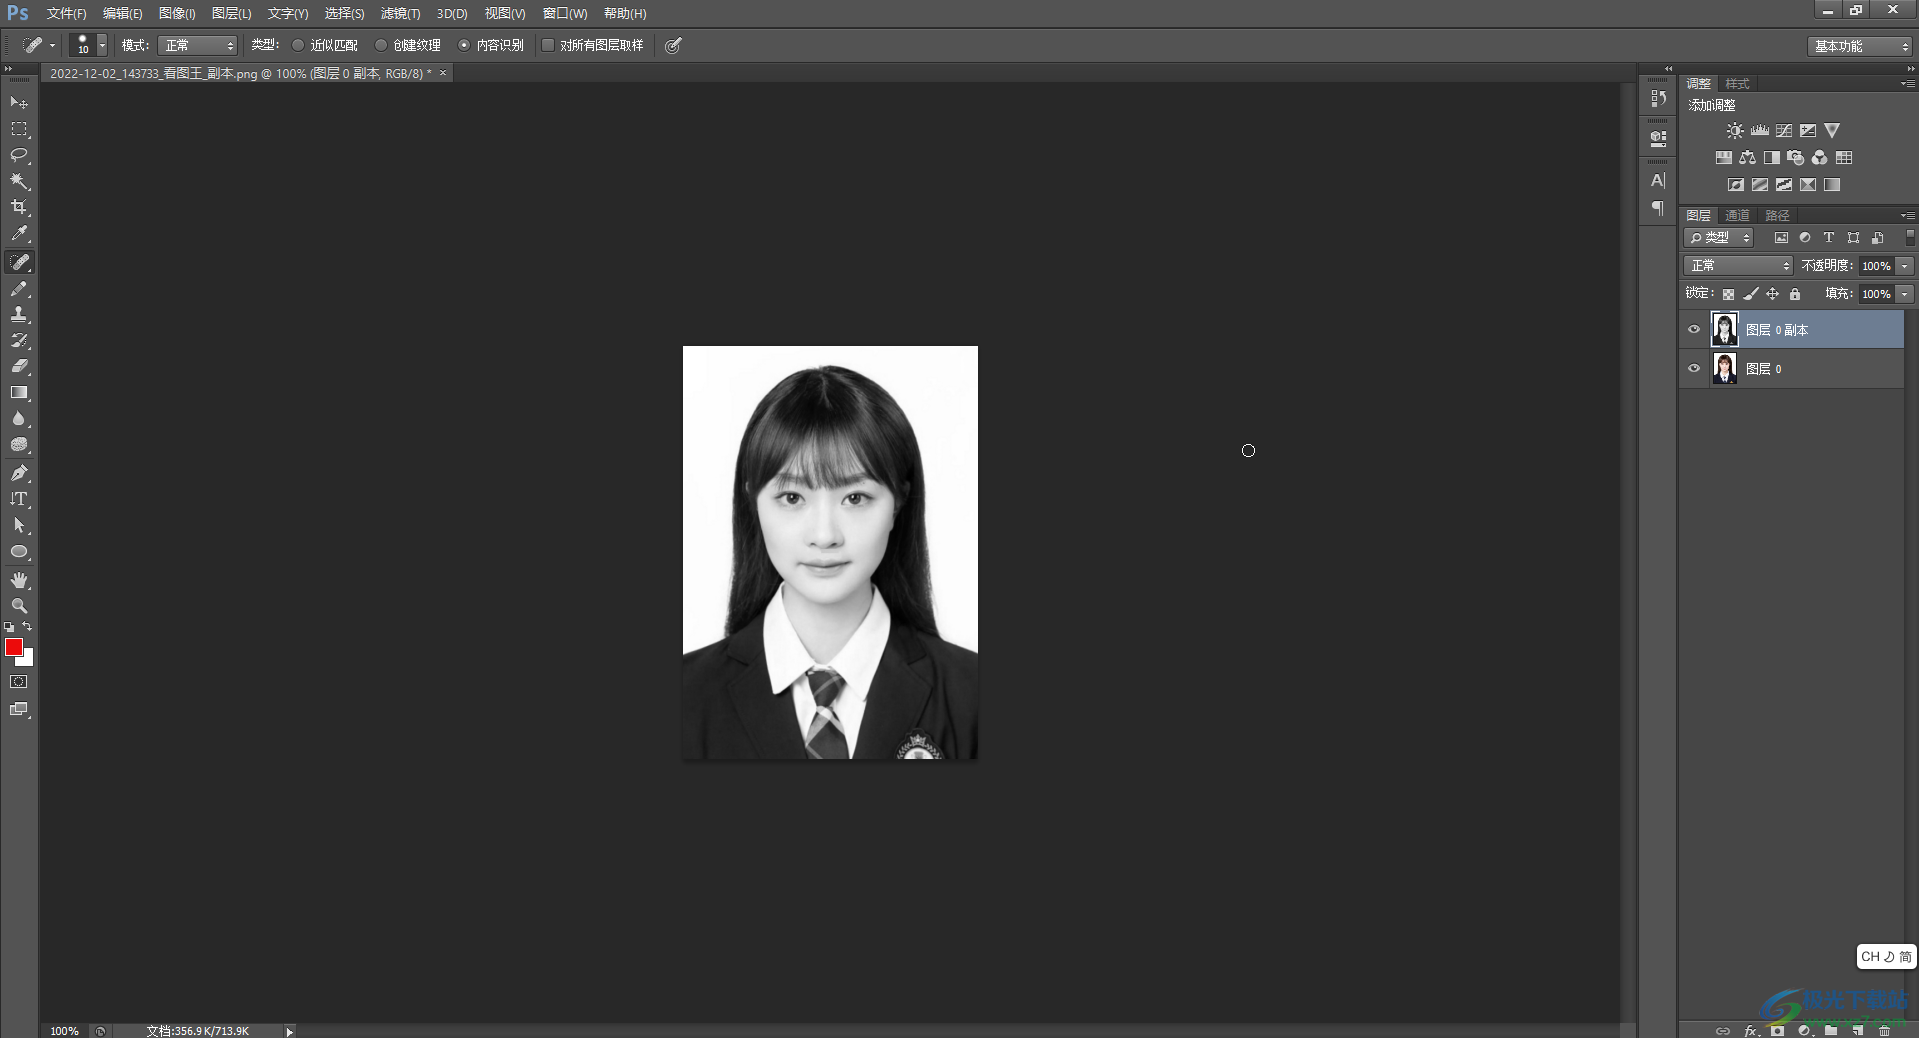Select the Type tool

click(x=19, y=499)
